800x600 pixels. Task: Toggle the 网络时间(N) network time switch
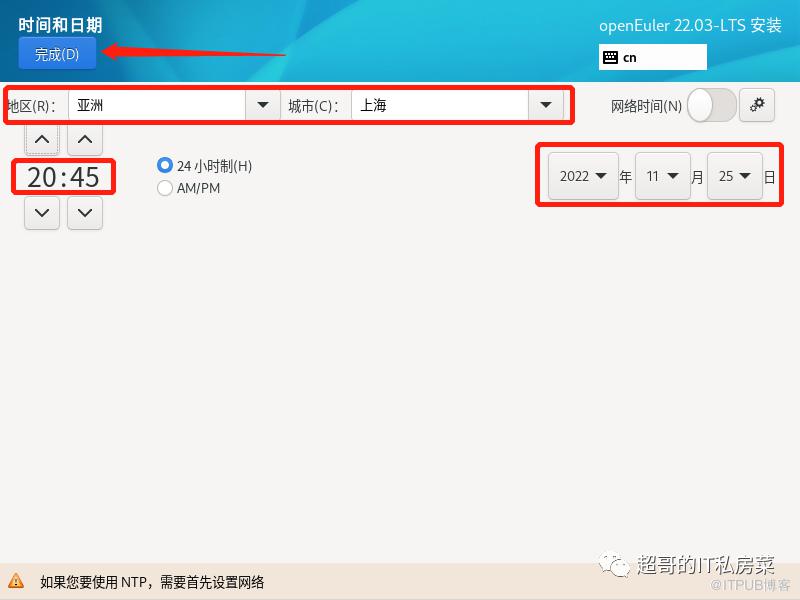(x=711, y=106)
